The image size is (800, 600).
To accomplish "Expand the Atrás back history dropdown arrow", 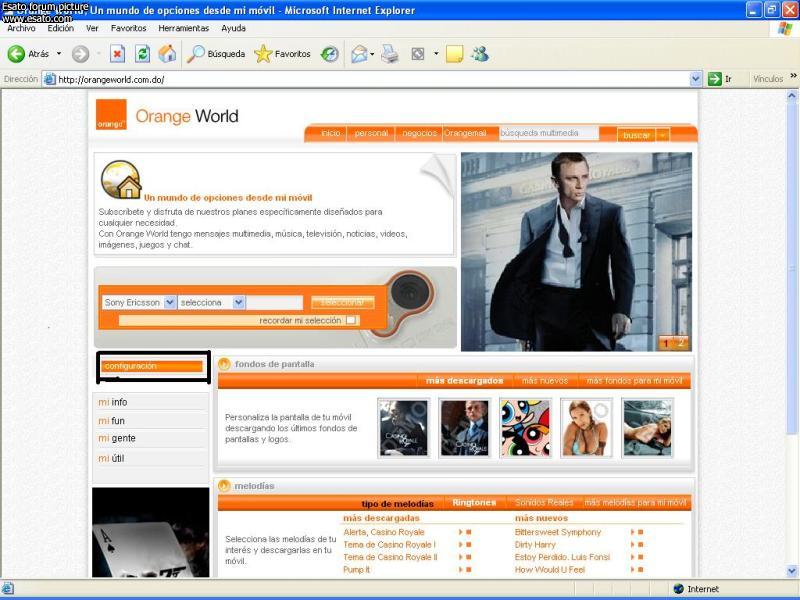I will pos(59,54).
